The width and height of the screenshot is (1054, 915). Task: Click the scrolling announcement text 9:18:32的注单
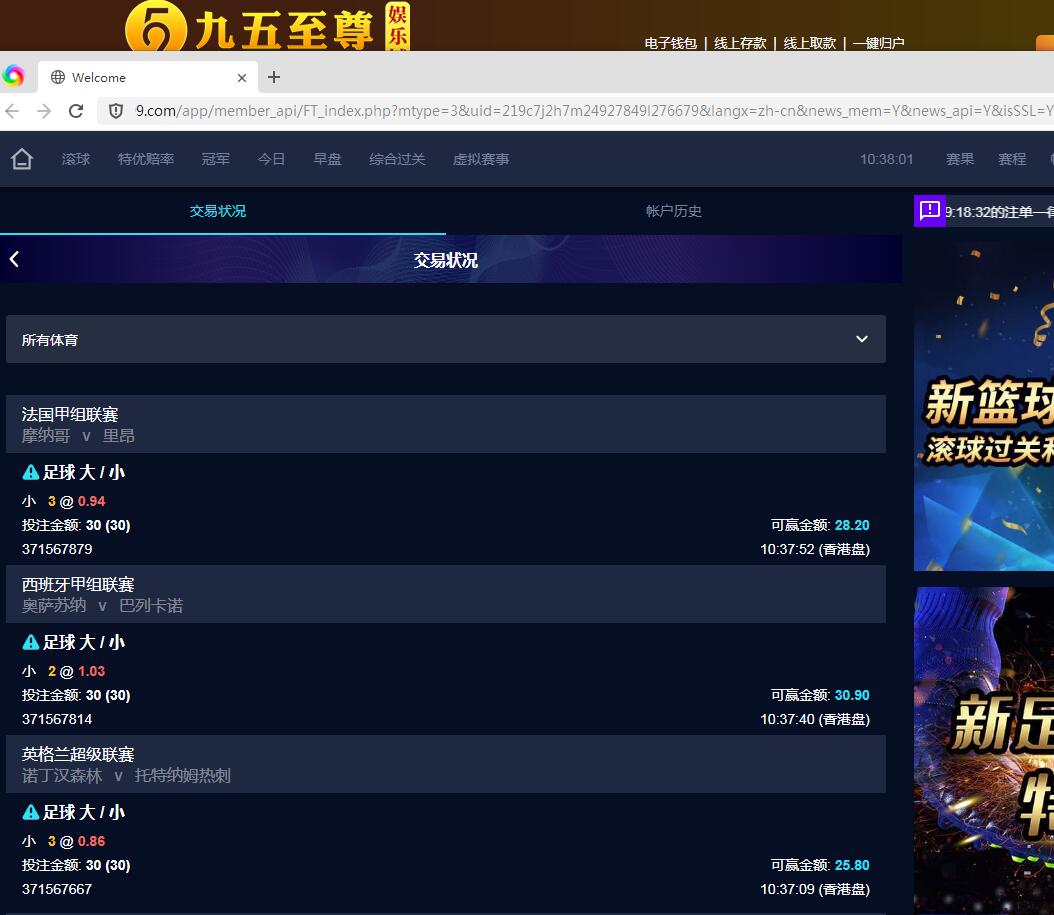tap(1000, 212)
